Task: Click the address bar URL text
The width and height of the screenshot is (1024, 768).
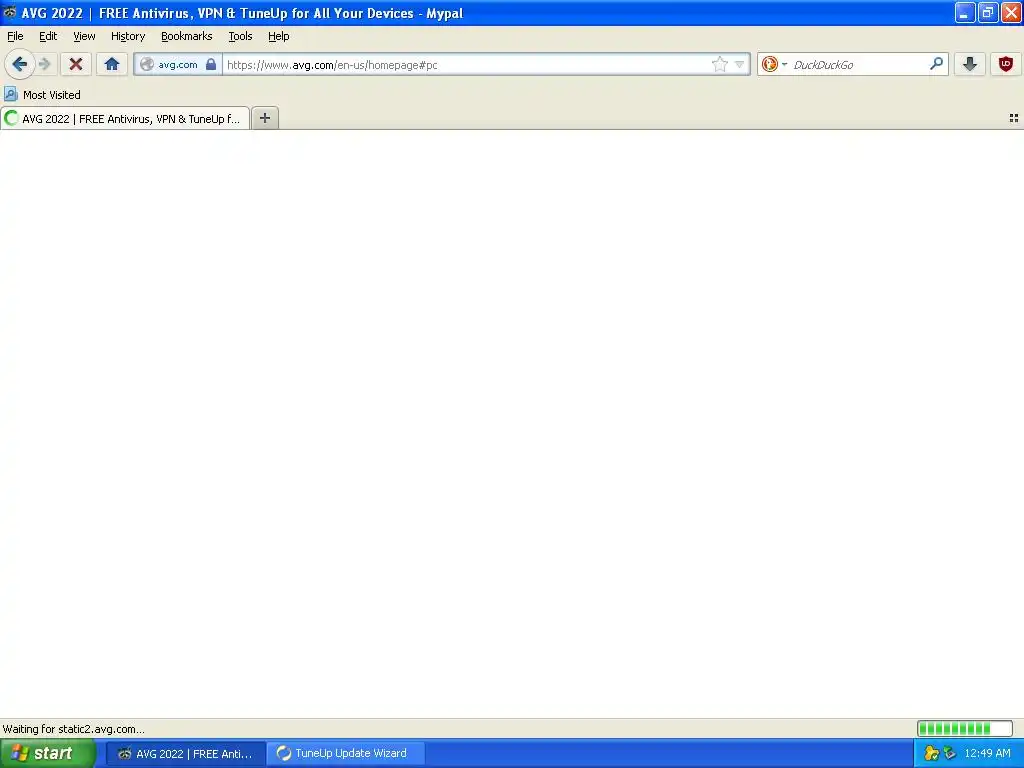Action: coord(332,65)
